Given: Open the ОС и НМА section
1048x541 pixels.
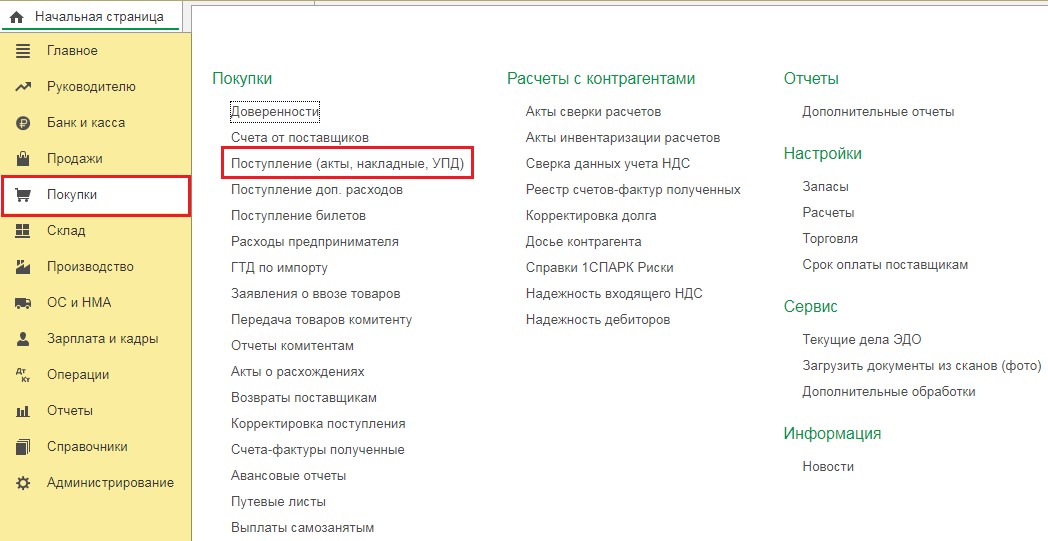Looking at the screenshot, I should coord(79,303).
